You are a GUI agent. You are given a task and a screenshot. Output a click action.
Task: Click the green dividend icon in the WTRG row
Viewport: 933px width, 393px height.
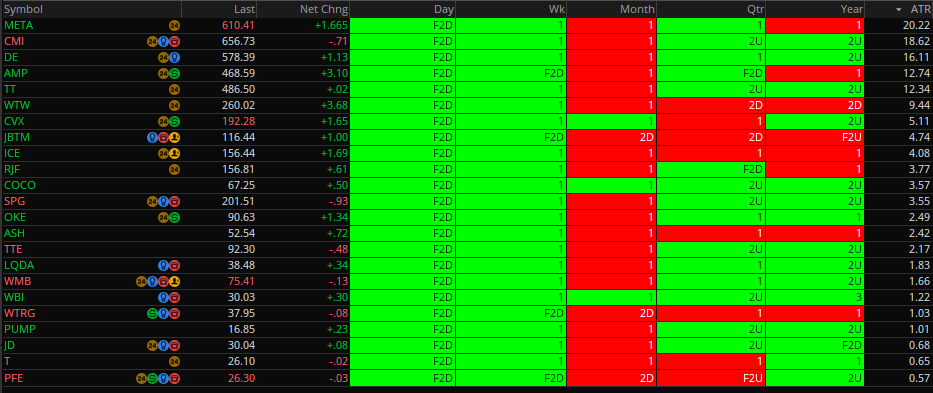(x=152, y=313)
